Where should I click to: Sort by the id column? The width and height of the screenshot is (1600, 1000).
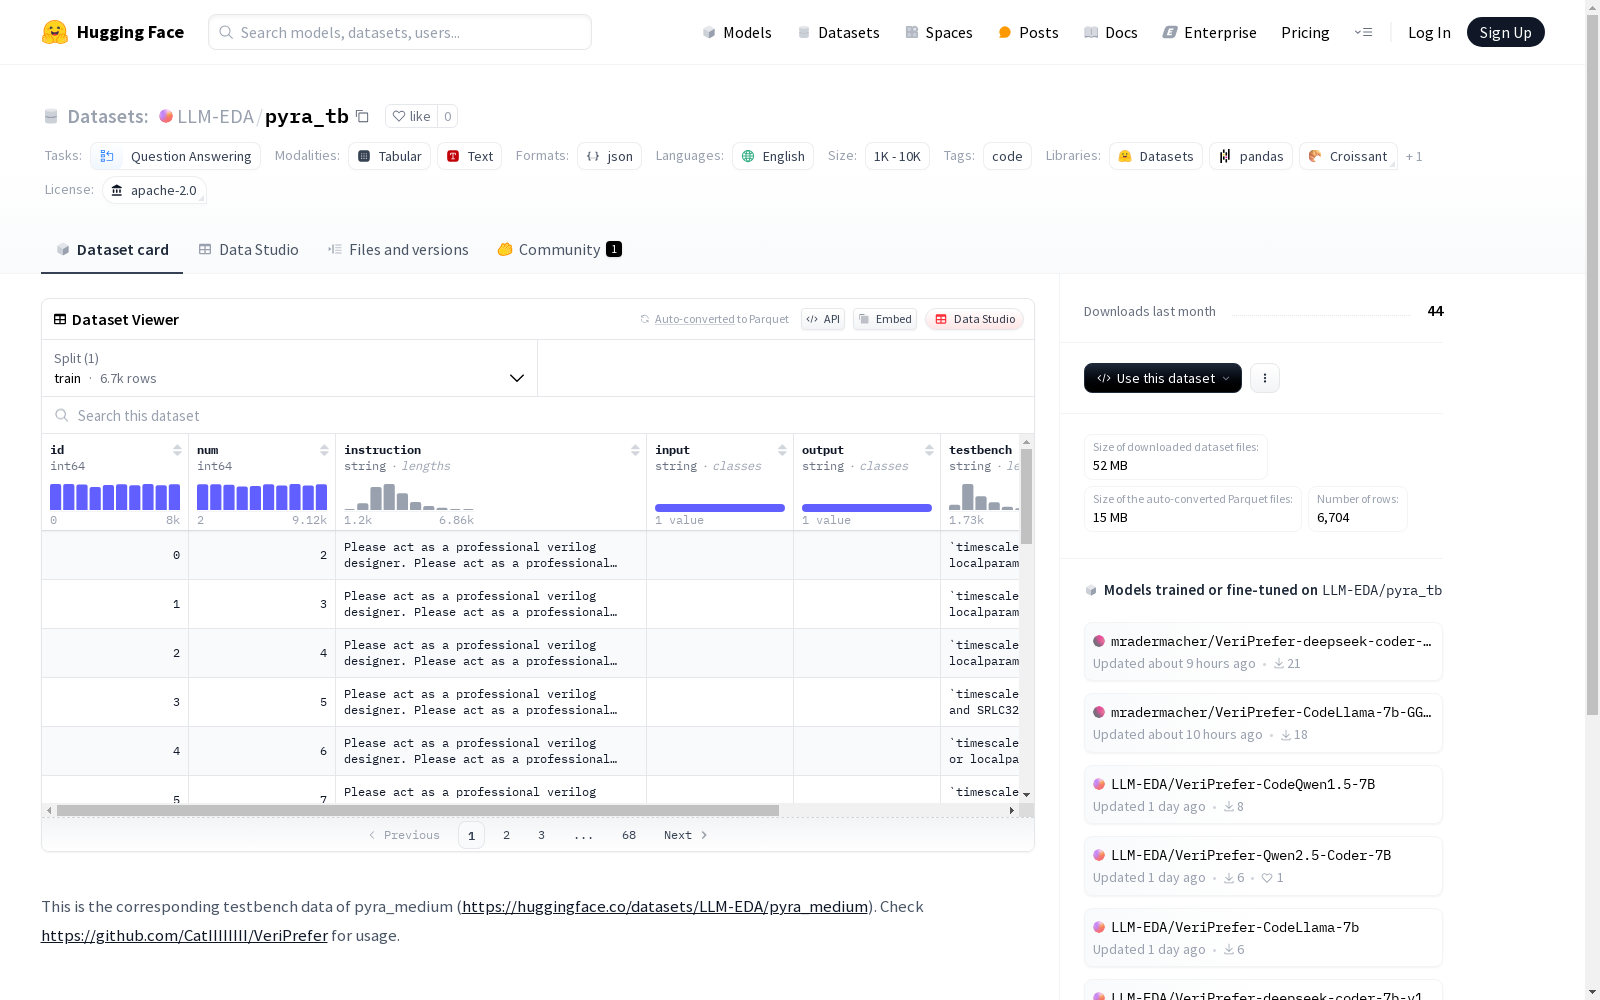(x=177, y=450)
